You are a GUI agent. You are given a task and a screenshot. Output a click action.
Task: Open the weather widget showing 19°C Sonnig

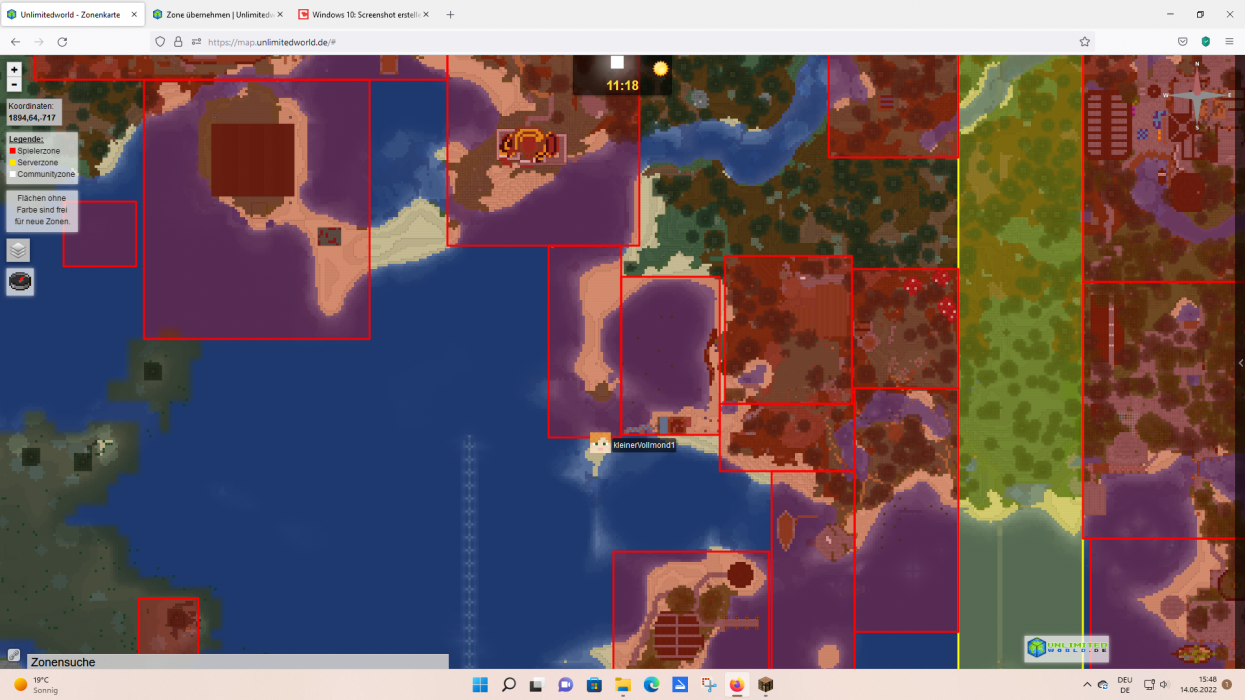(36, 685)
